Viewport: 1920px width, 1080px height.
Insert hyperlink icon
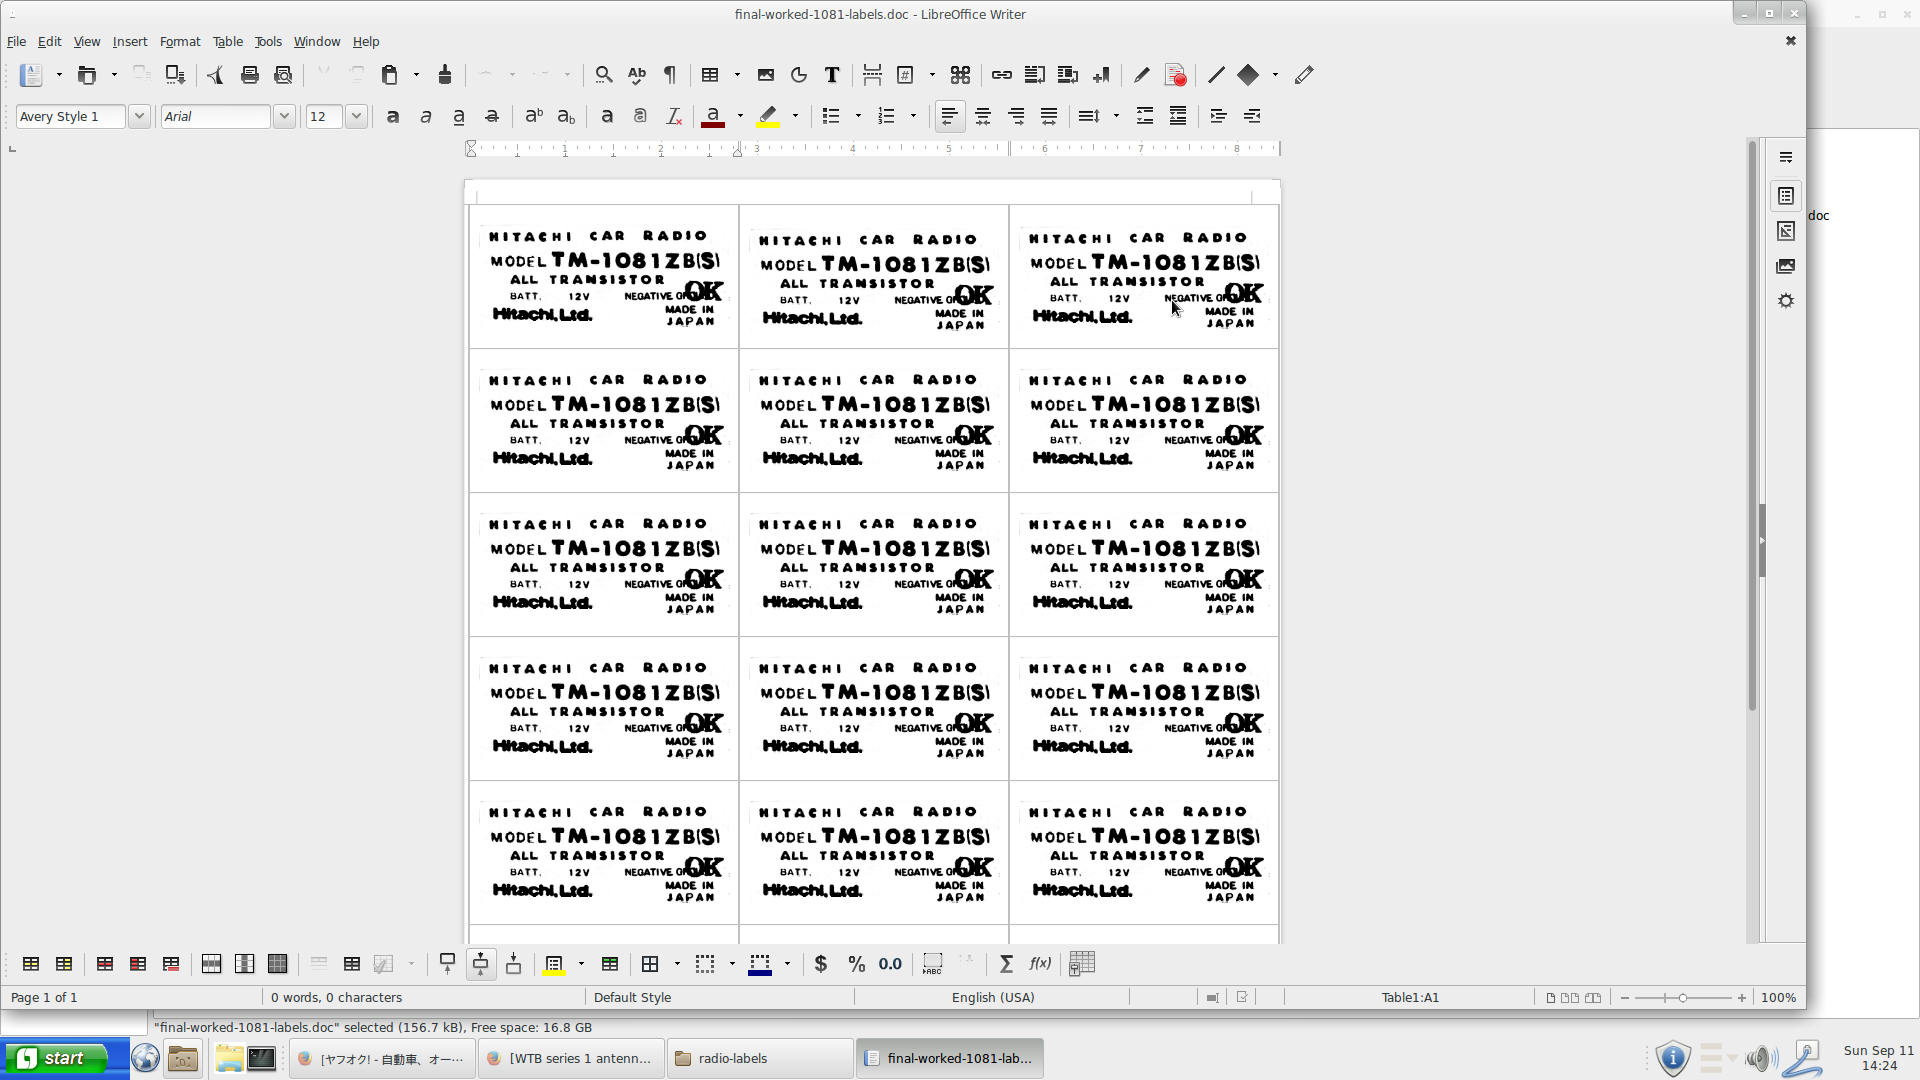click(1002, 75)
